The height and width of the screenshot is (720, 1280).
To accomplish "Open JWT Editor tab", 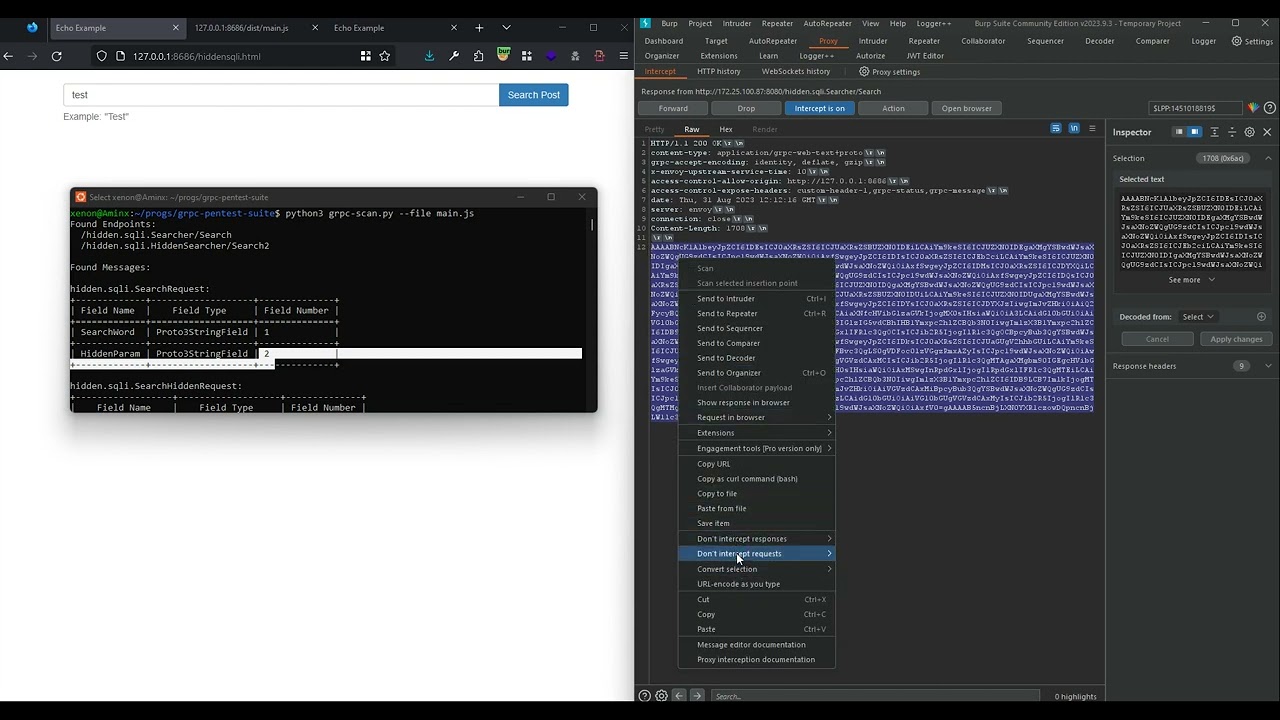I will pos(925,56).
